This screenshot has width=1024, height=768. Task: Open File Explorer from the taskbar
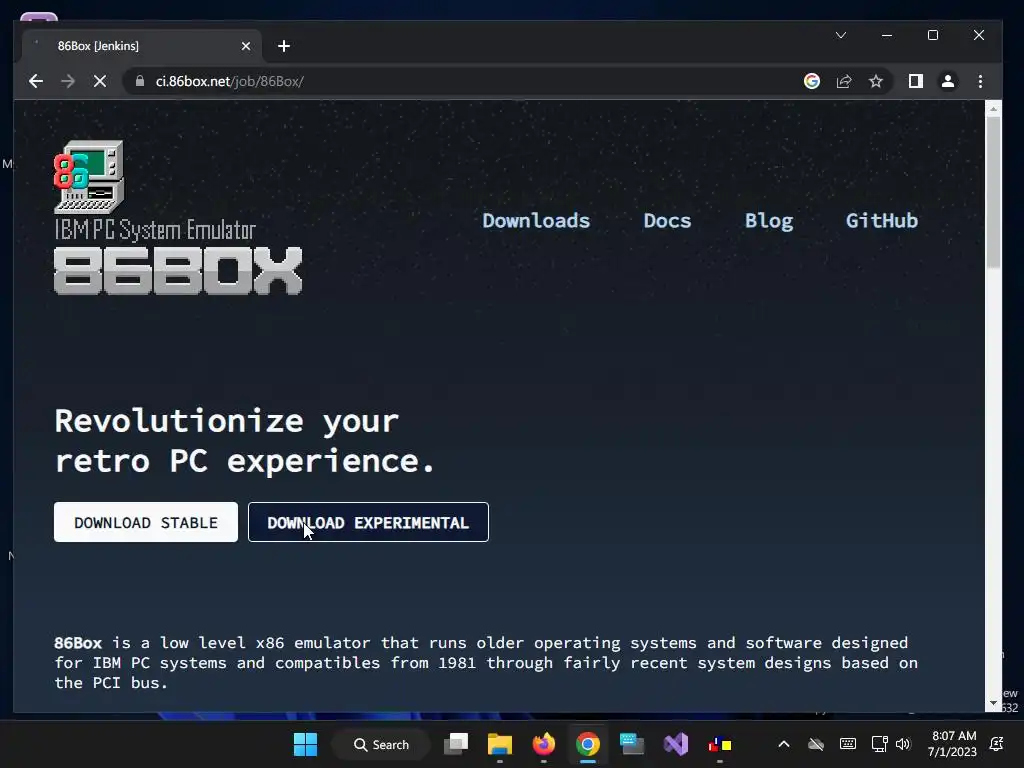coord(500,744)
